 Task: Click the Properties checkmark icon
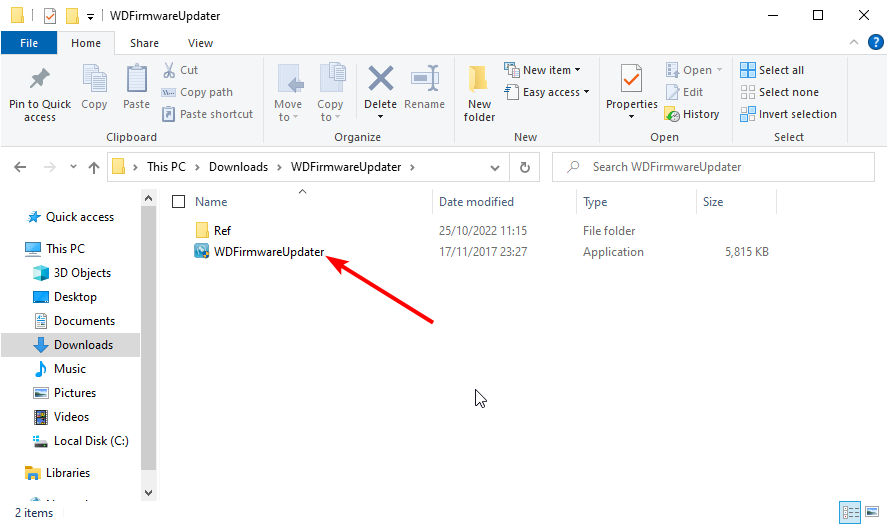pos(631,78)
